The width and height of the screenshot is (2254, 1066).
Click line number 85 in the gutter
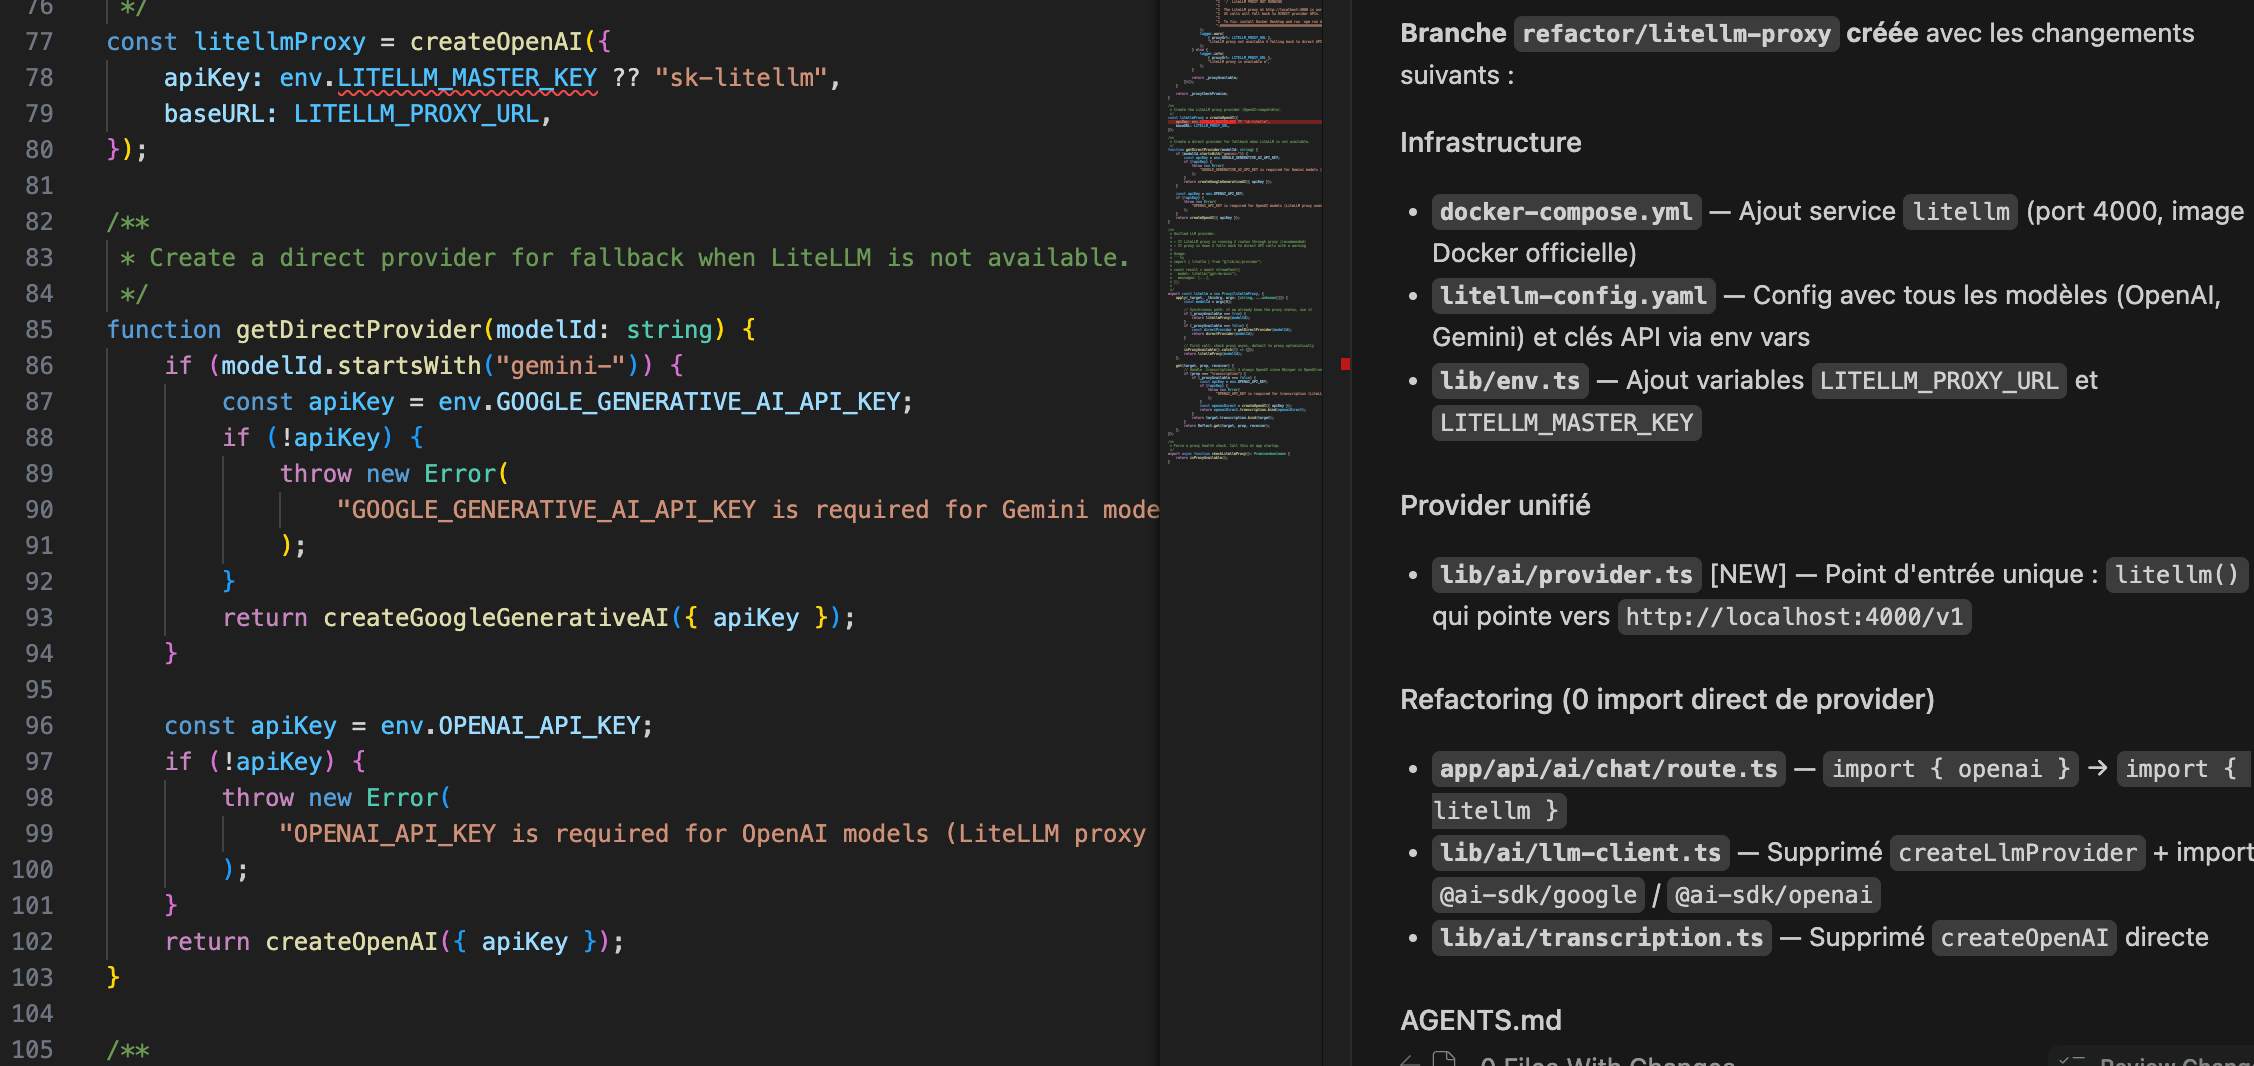tap(39, 330)
